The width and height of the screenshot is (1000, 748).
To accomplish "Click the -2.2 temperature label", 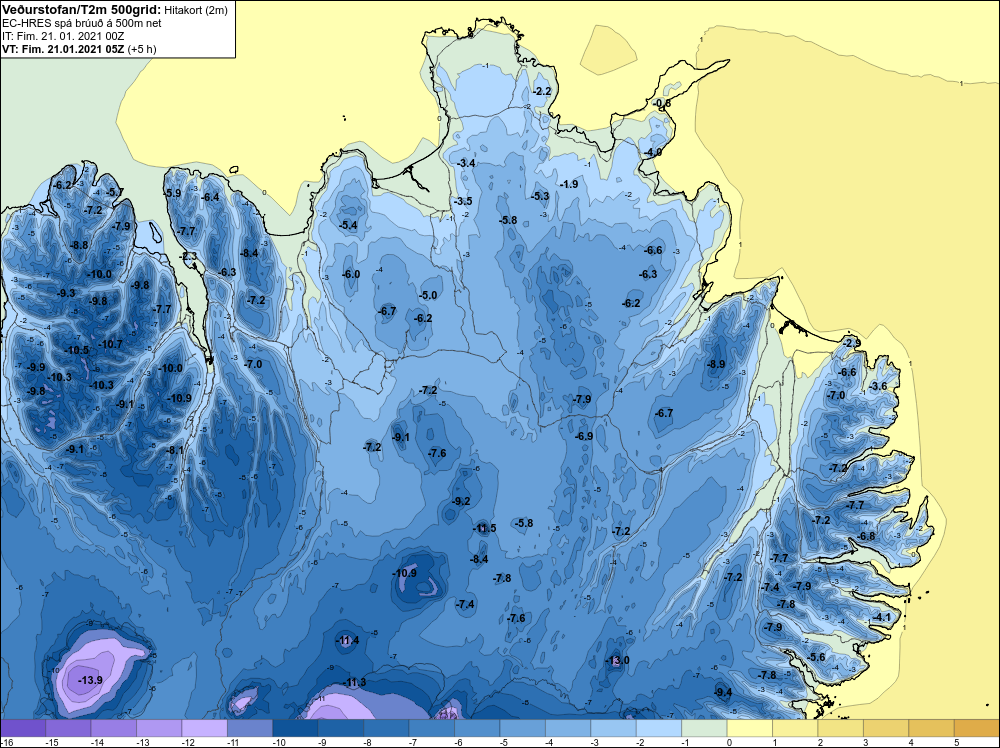I will click(x=541, y=92).
